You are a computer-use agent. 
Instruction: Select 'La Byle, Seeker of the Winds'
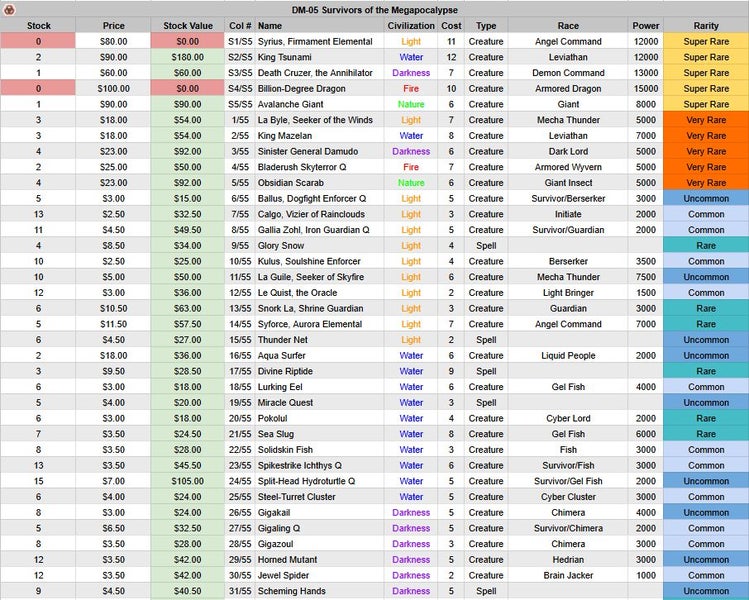(320, 120)
